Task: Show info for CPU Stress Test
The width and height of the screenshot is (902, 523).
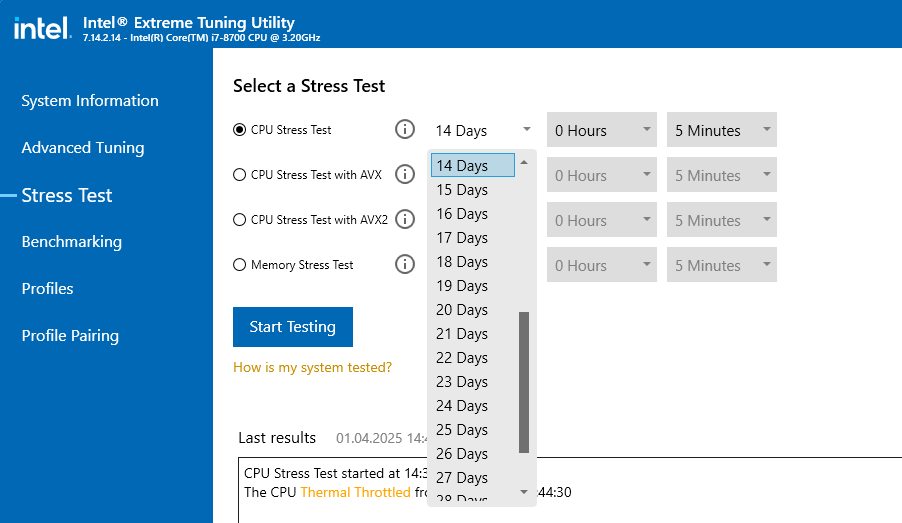Action: 404,129
